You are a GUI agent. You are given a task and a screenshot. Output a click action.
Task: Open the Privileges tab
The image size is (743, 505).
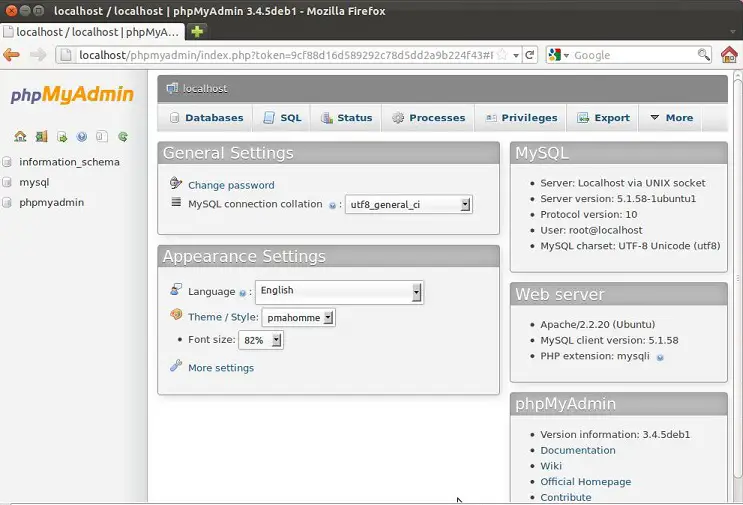(521, 117)
